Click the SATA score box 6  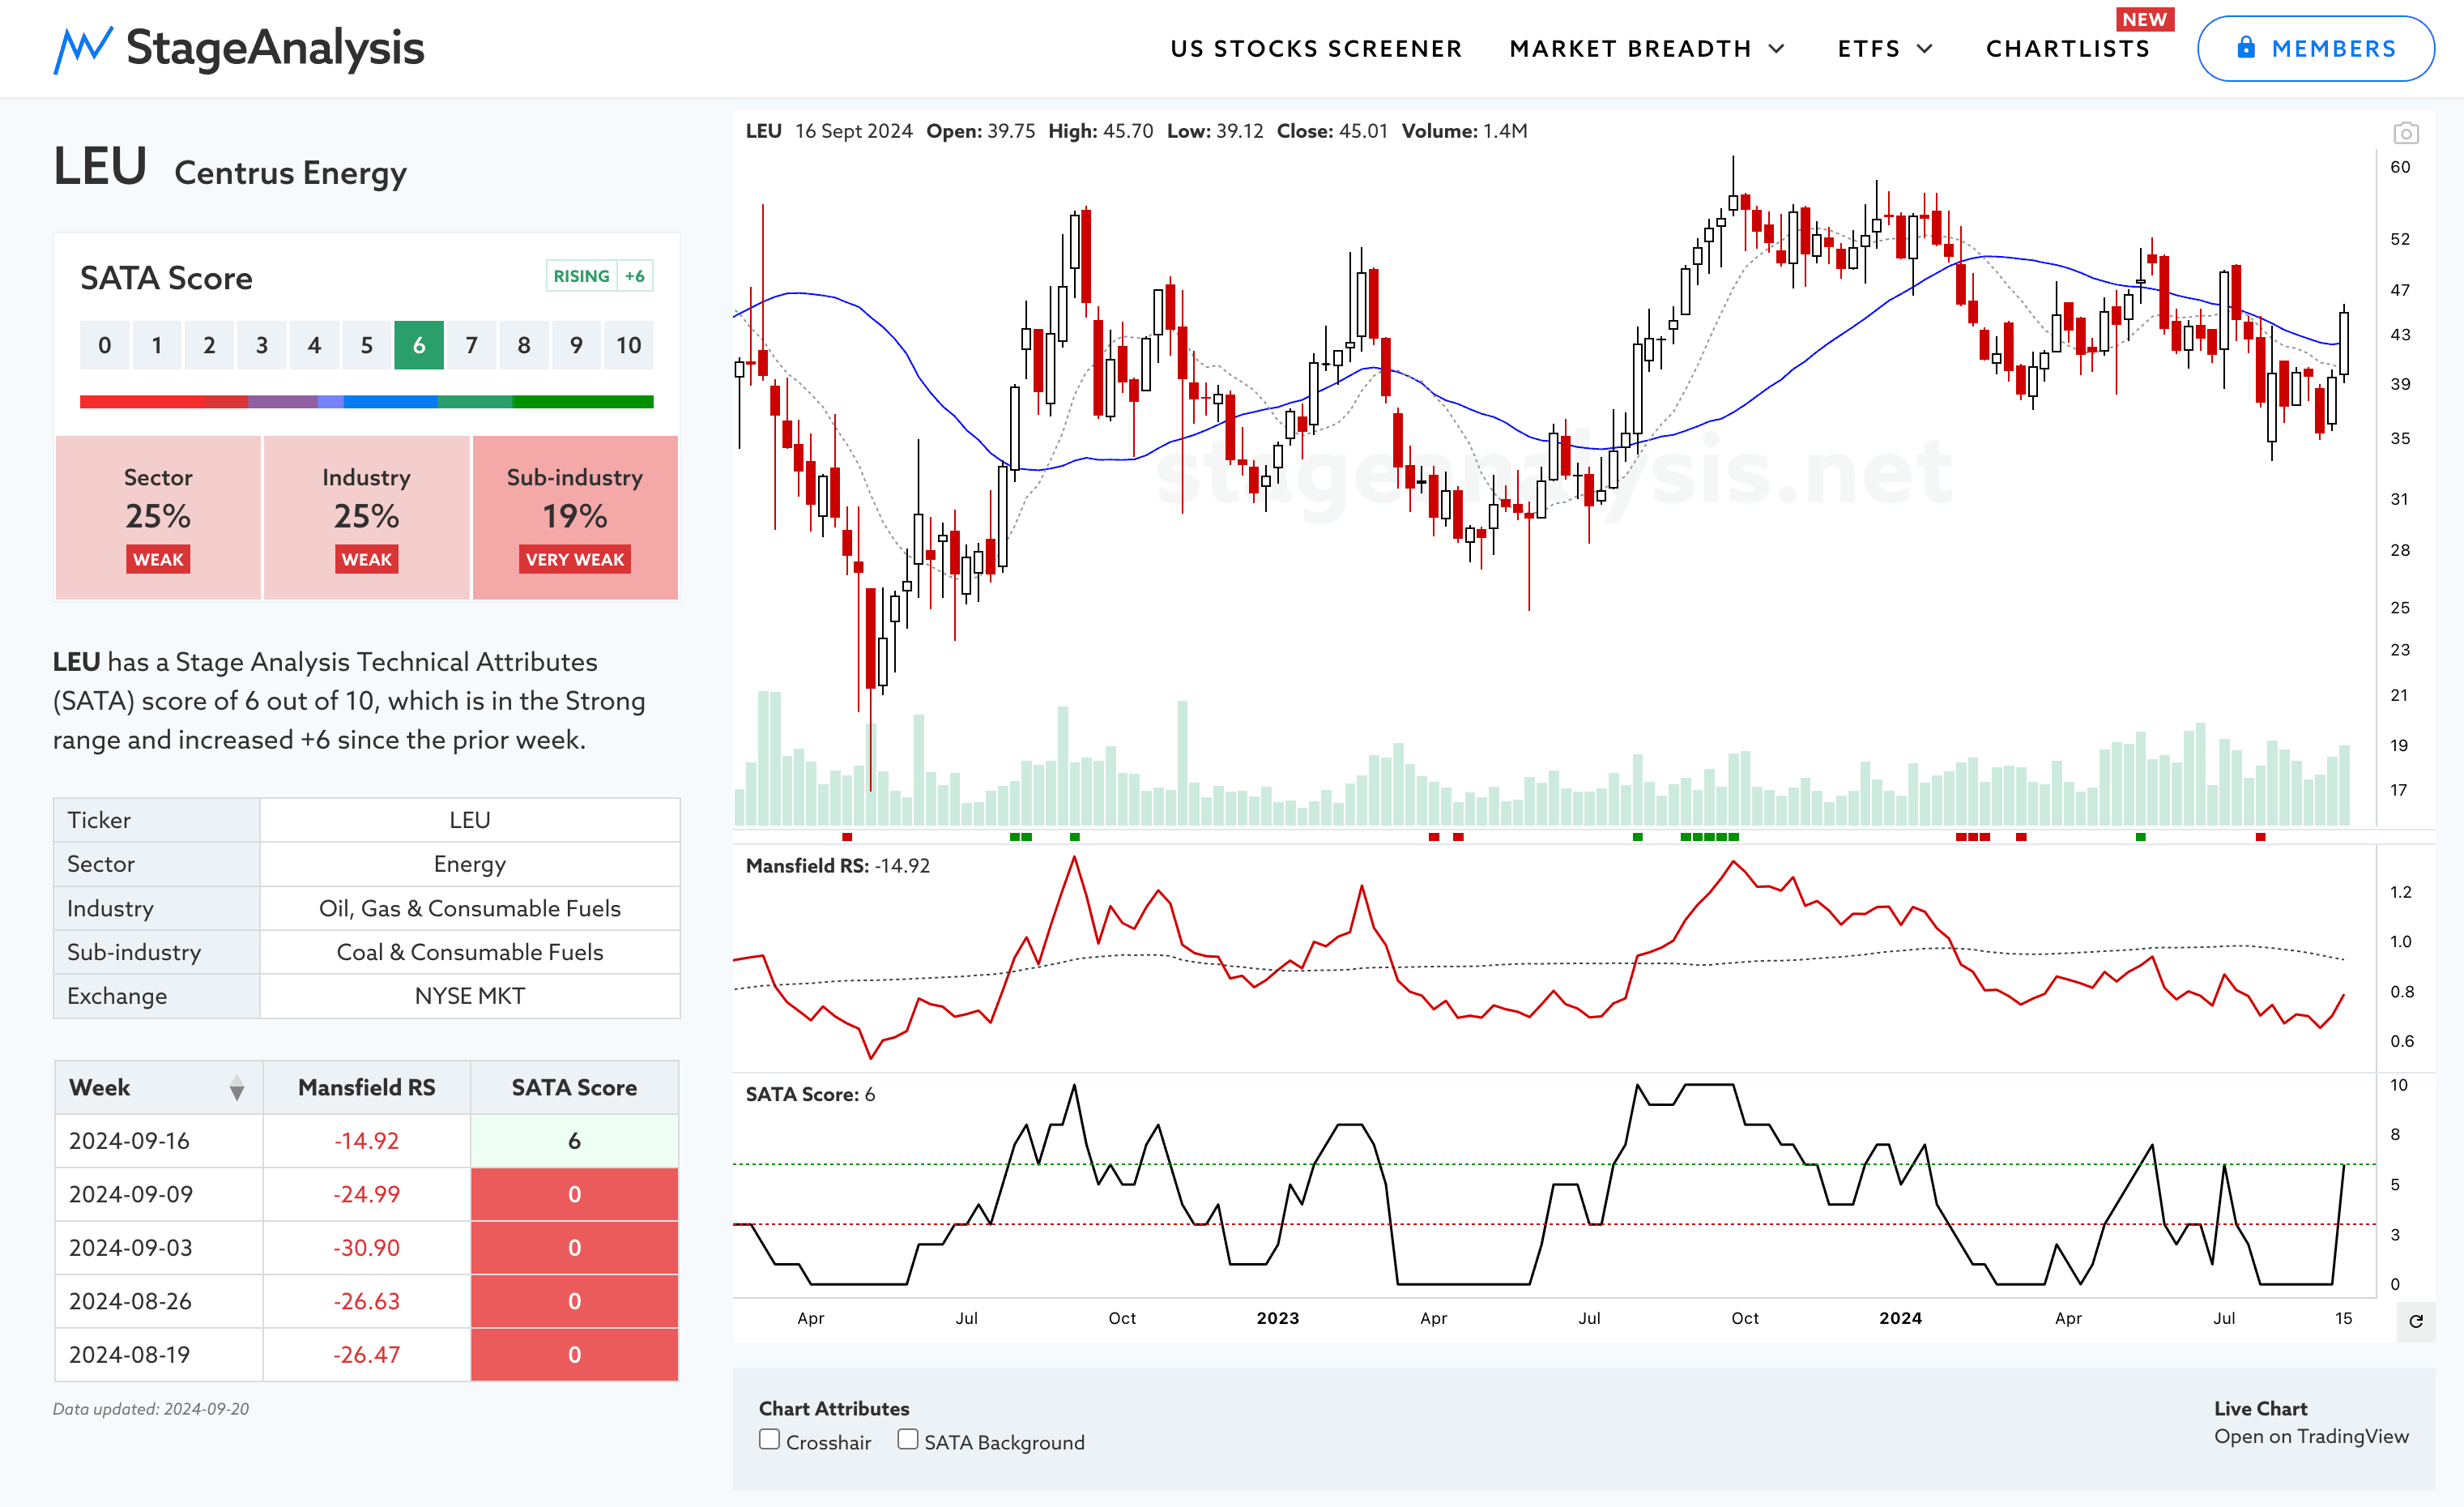click(x=419, y=345)
